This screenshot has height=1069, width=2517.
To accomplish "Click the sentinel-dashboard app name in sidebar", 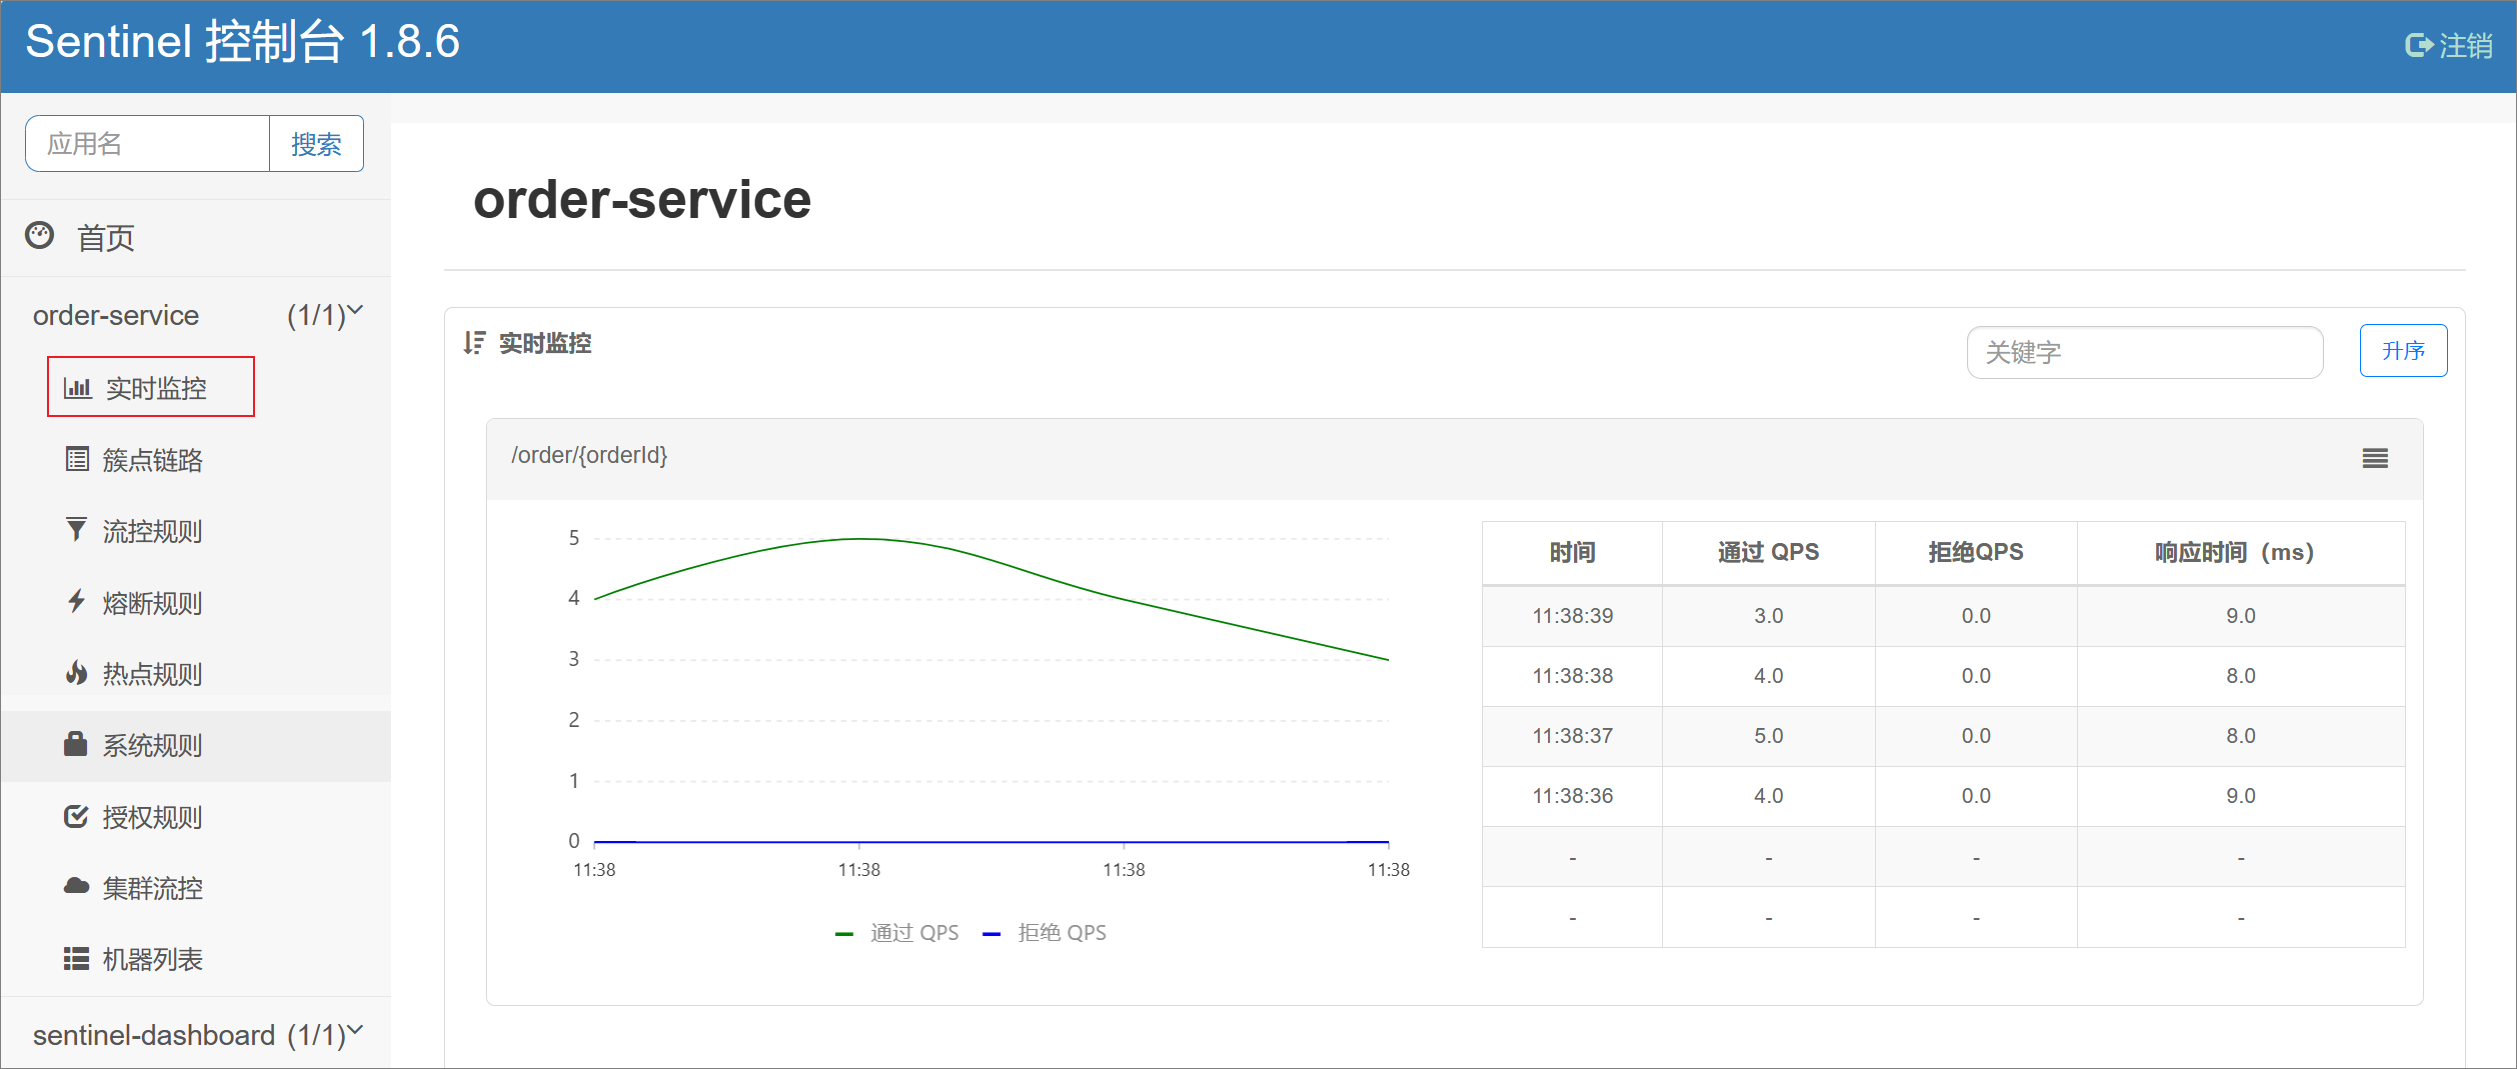I will click(154, 1035).
